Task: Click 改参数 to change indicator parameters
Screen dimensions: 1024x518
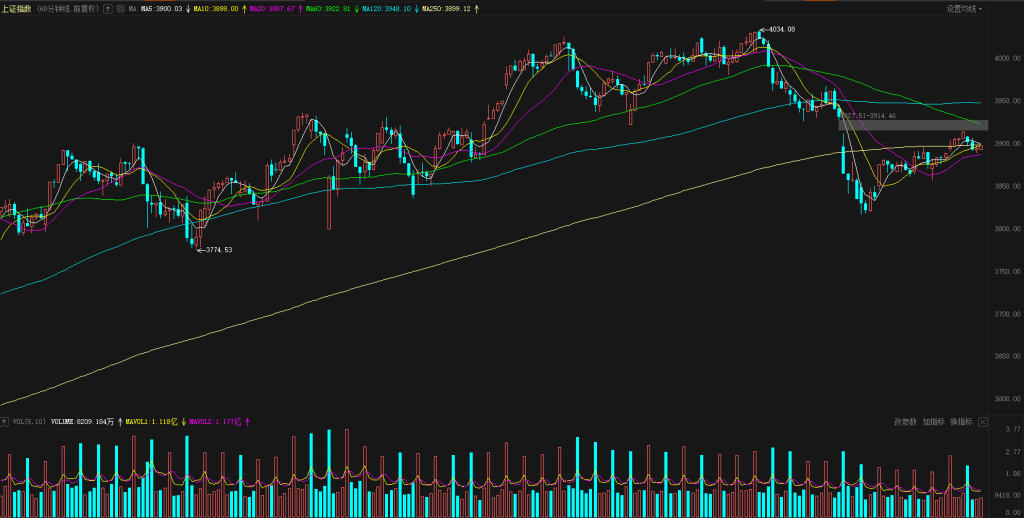Action: click(x=904, y=422)
